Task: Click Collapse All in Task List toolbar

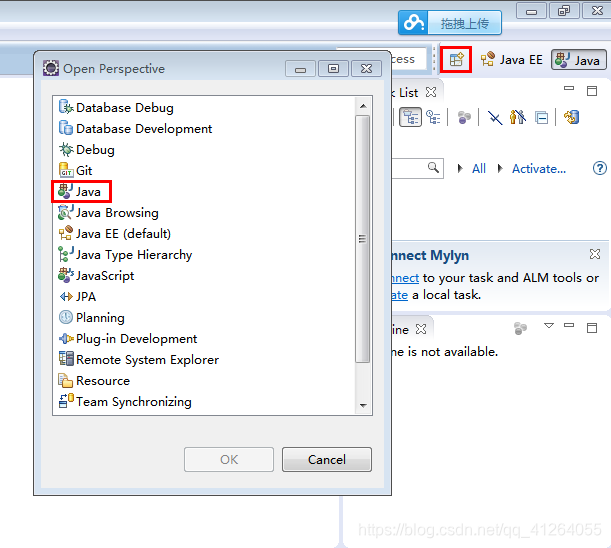Action: tap(541, 117)
